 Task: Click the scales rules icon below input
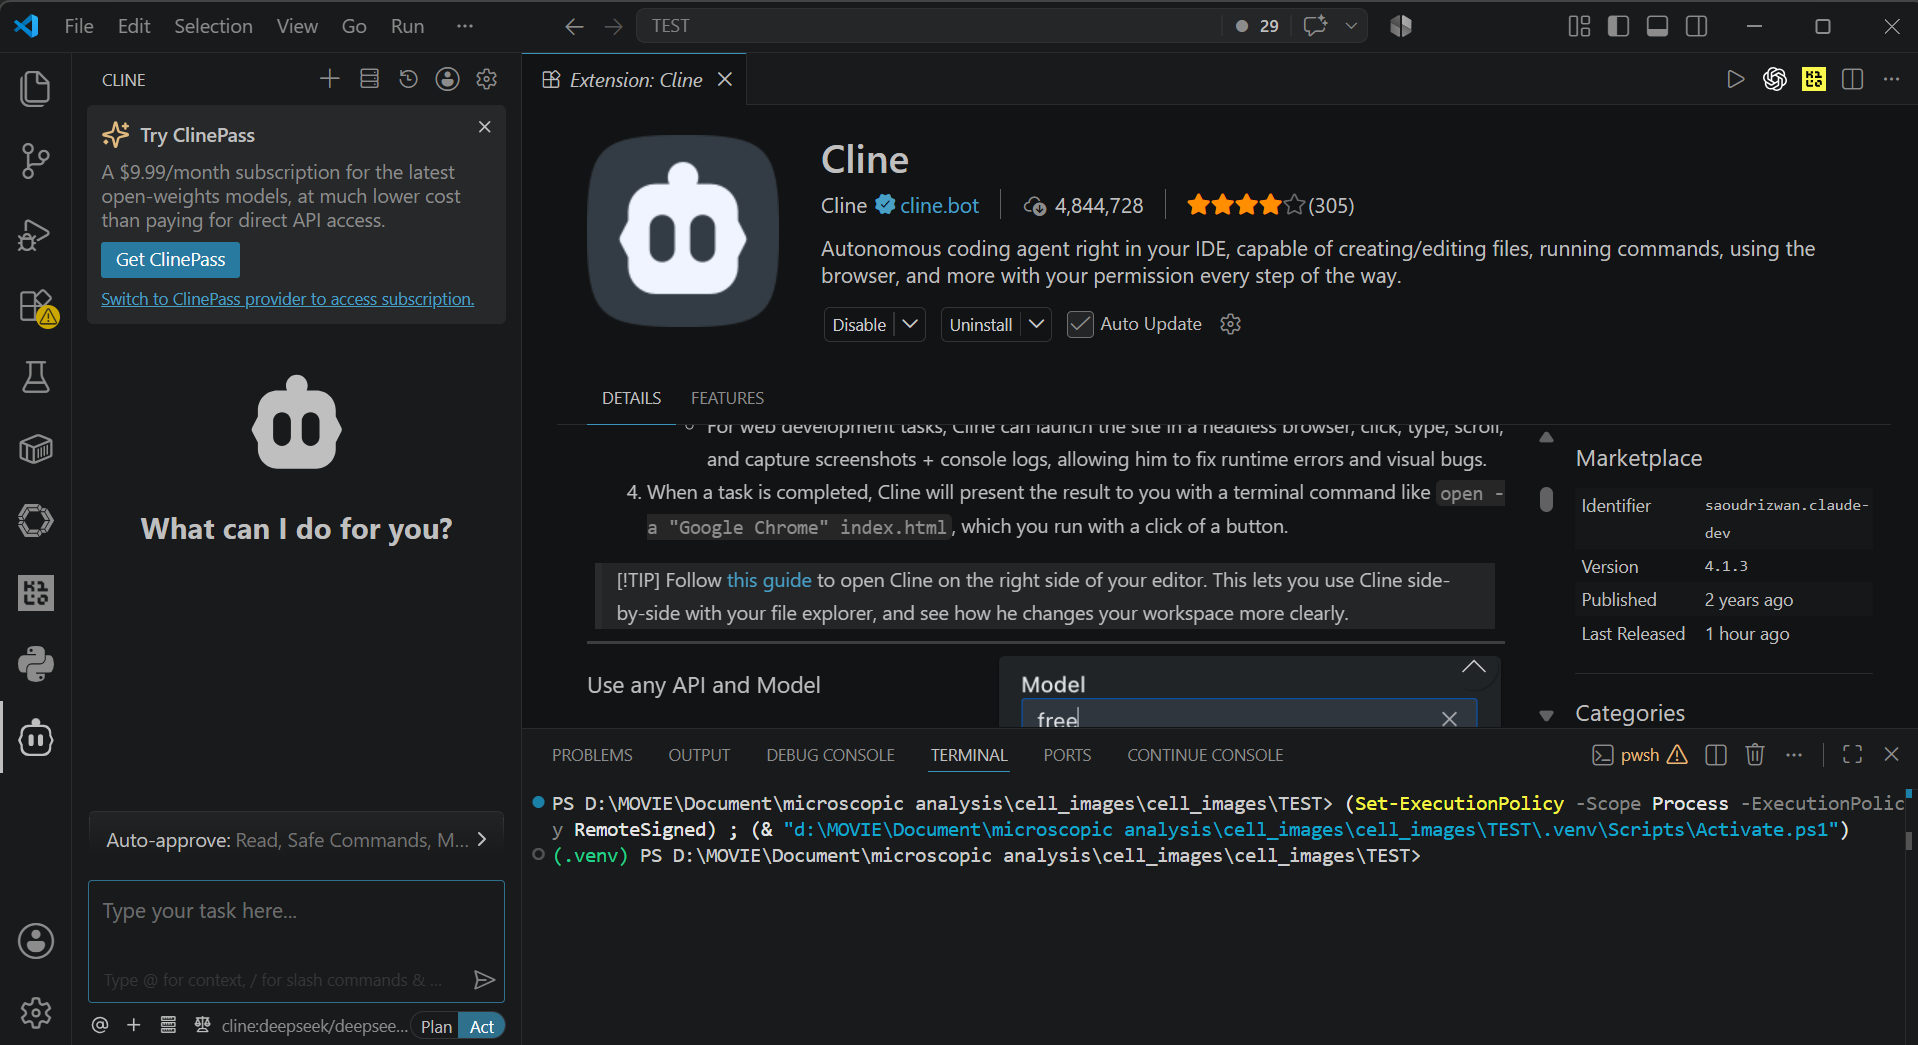point(202,1026)
